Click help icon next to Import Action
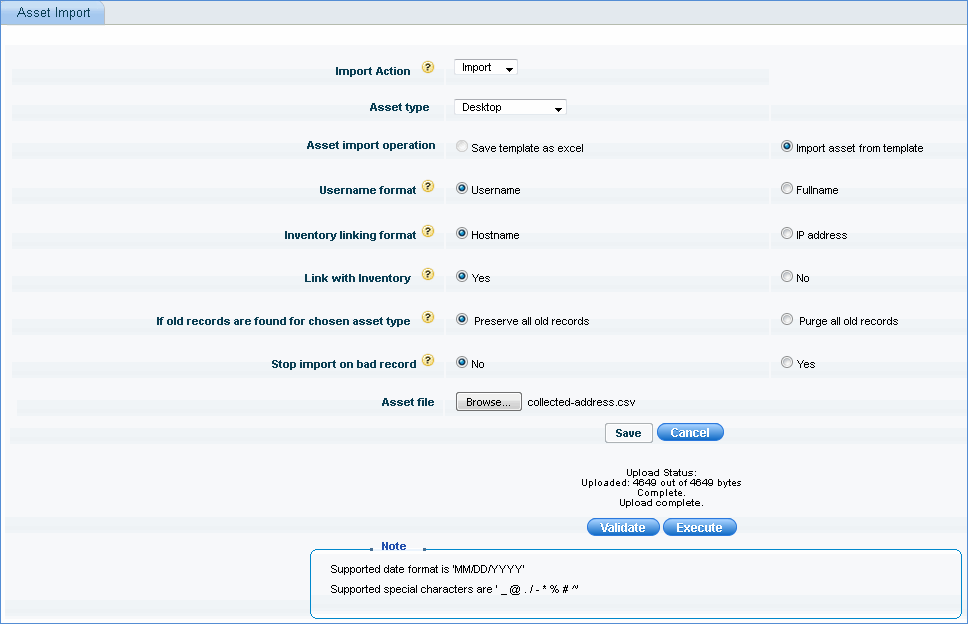The height and width of the screenshot is (624, 968). pyautogui.click(x=428, y=68)
